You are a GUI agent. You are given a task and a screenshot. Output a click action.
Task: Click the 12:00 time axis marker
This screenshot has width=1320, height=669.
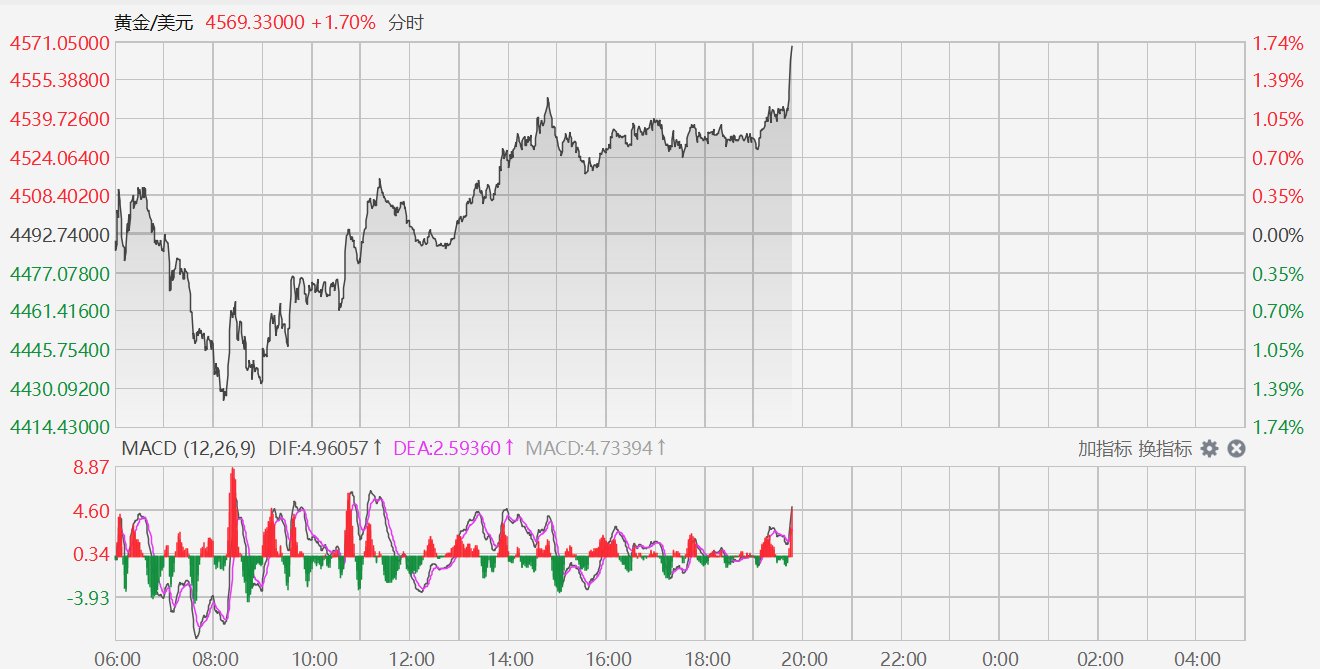coord(411,659)
